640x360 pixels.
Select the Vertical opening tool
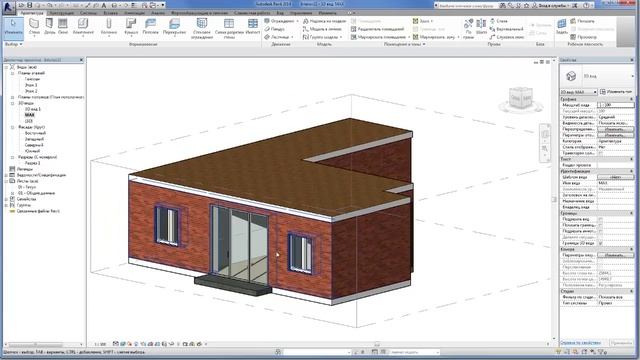pos(507,29)
